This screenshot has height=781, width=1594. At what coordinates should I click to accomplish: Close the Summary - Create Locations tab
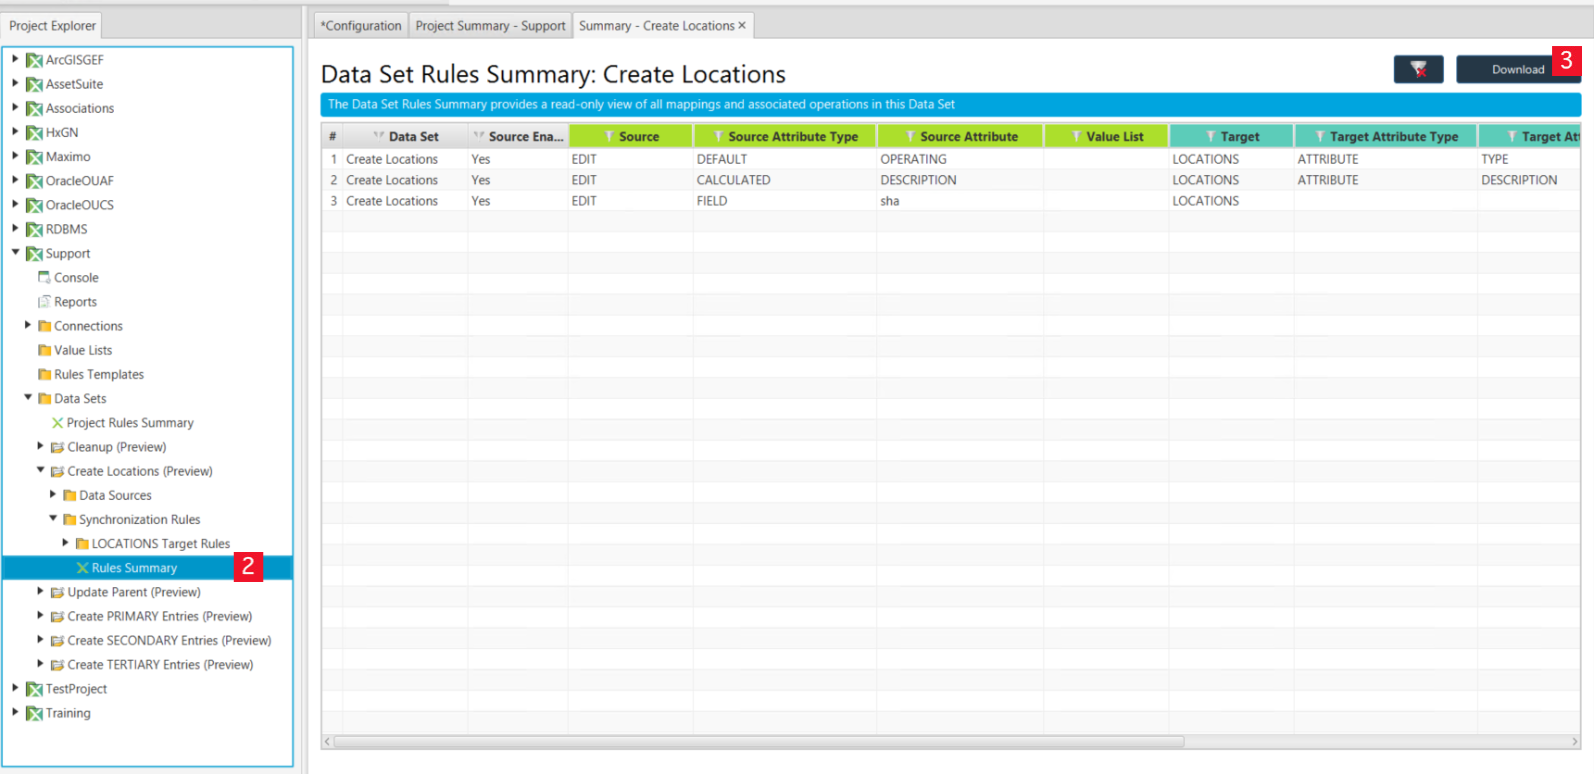pos(742,26)
